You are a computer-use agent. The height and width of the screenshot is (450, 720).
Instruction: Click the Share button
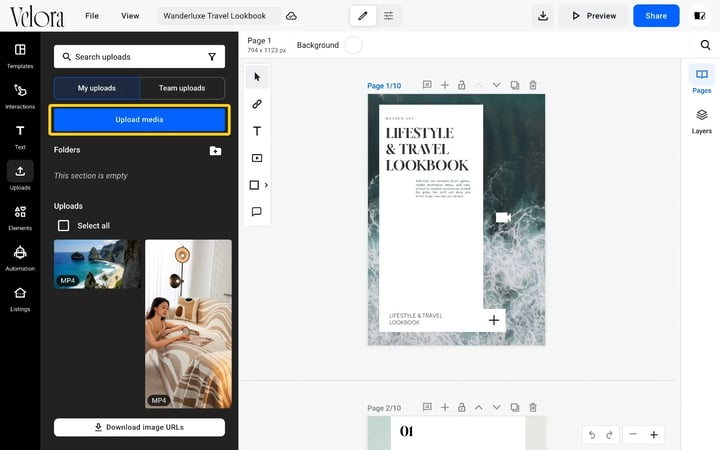(656, 16)
